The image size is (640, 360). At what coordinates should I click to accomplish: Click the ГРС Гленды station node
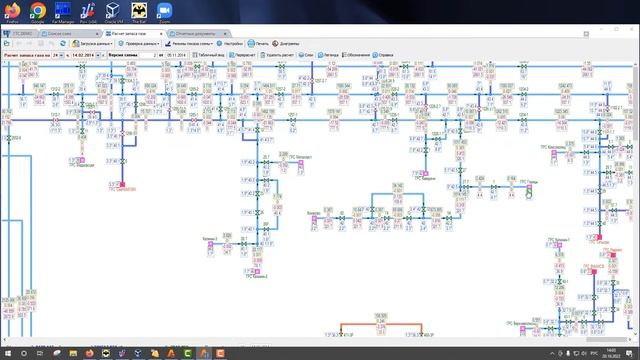(529, 187)
